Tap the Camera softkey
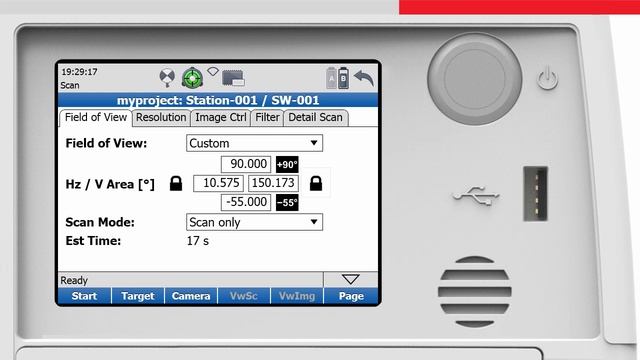This screenshot has height=360, width=640. (191, 296)
